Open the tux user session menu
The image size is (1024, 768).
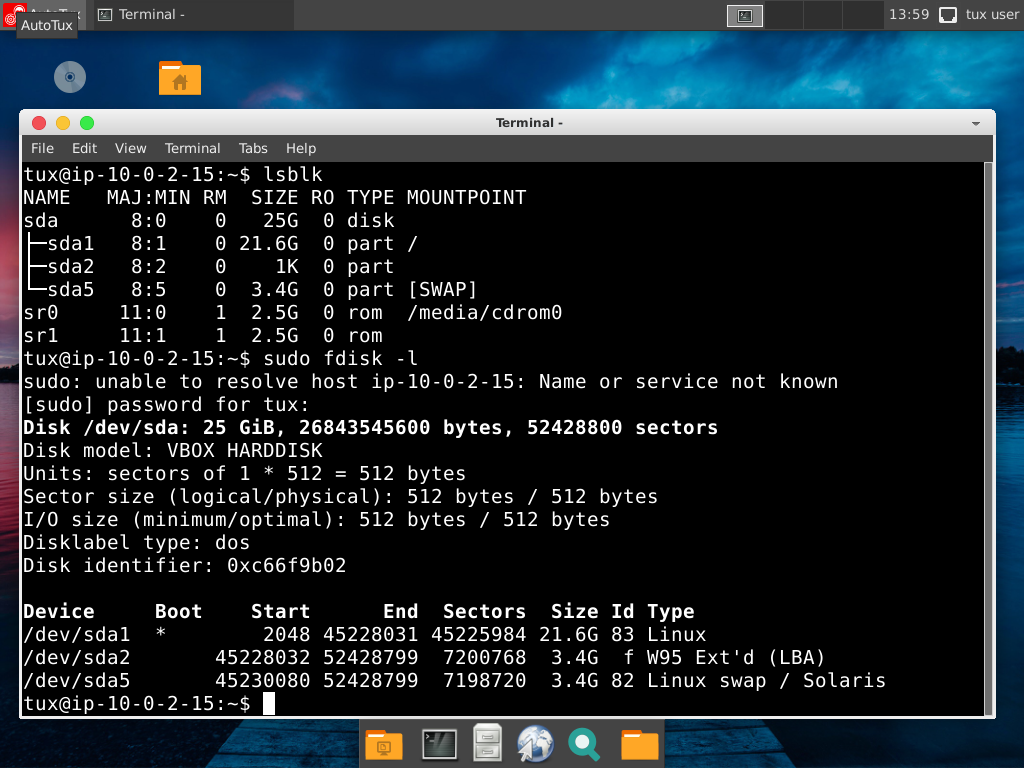tap(991, 14)
